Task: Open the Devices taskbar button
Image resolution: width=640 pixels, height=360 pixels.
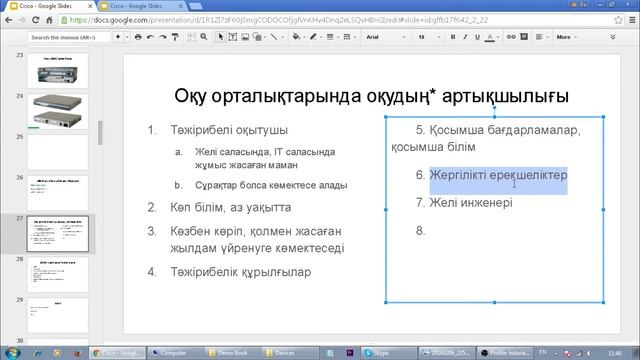Action: tap(290, 353)
